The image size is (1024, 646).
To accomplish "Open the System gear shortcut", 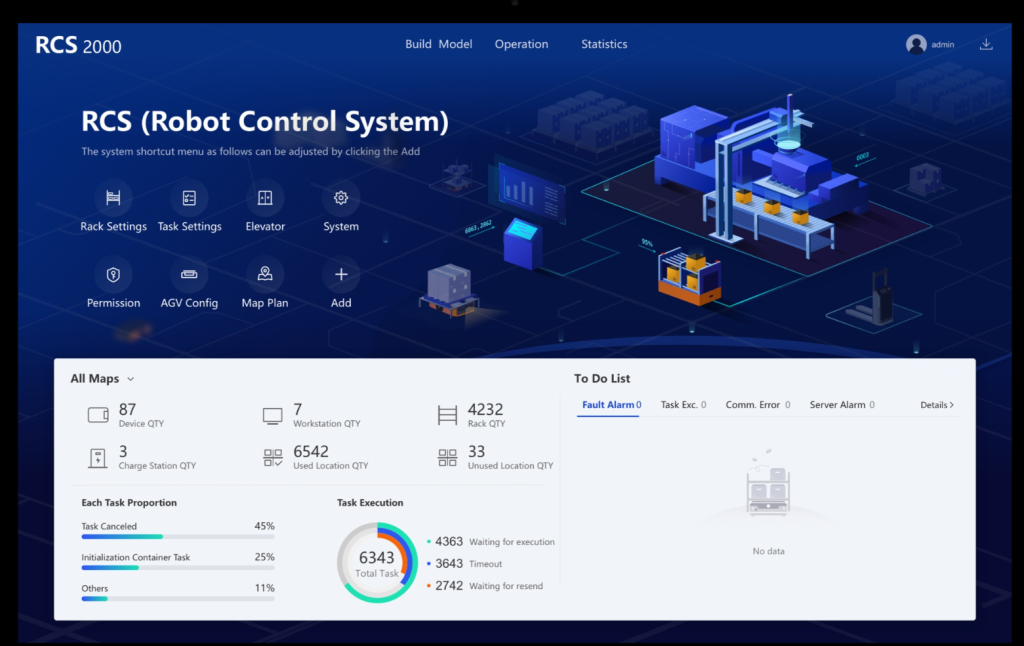I will 341,198.
